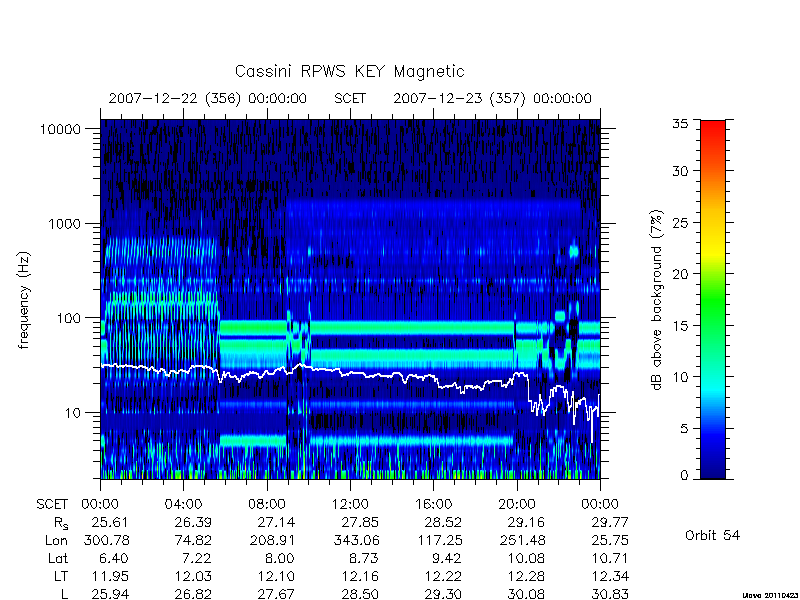Click the Lon value 208.91
Image resolution: width=800 pixels, height=600 pixels.
click(272, 540)
